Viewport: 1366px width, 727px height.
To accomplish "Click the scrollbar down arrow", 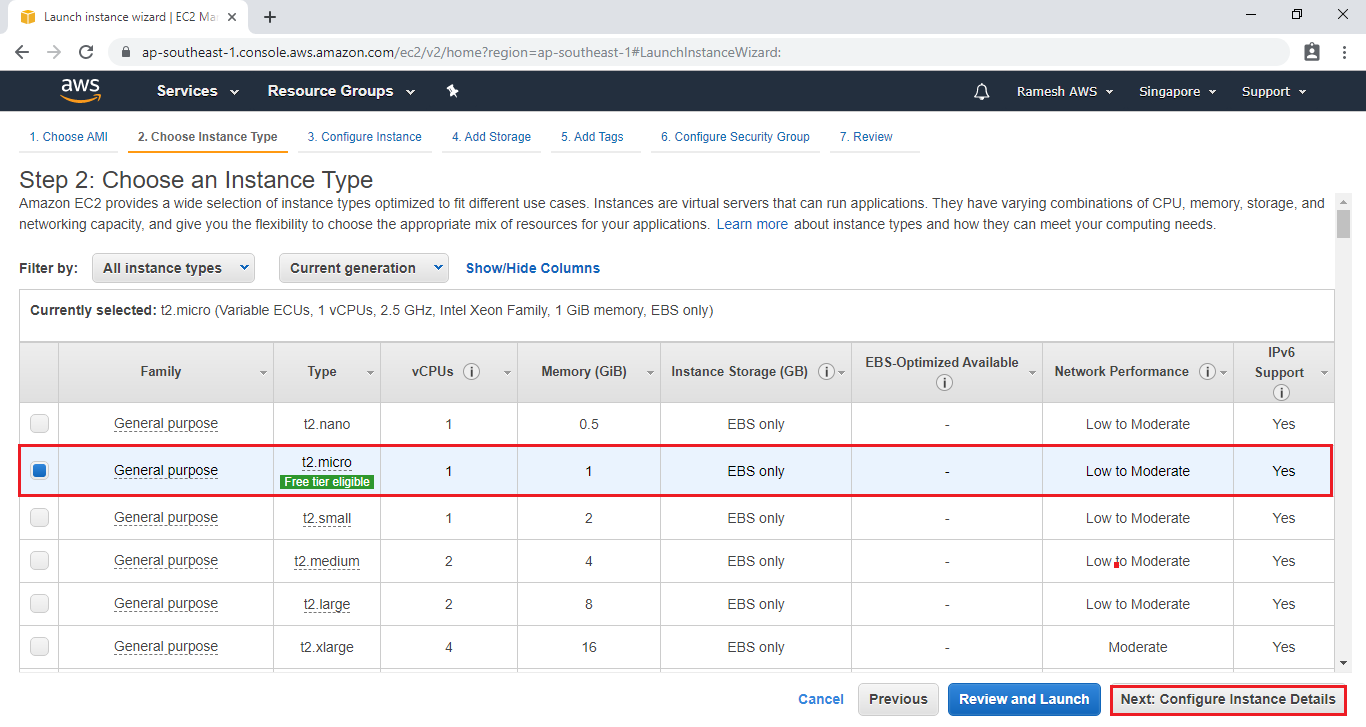I will pyautogui.click(x=1343, y=662).
